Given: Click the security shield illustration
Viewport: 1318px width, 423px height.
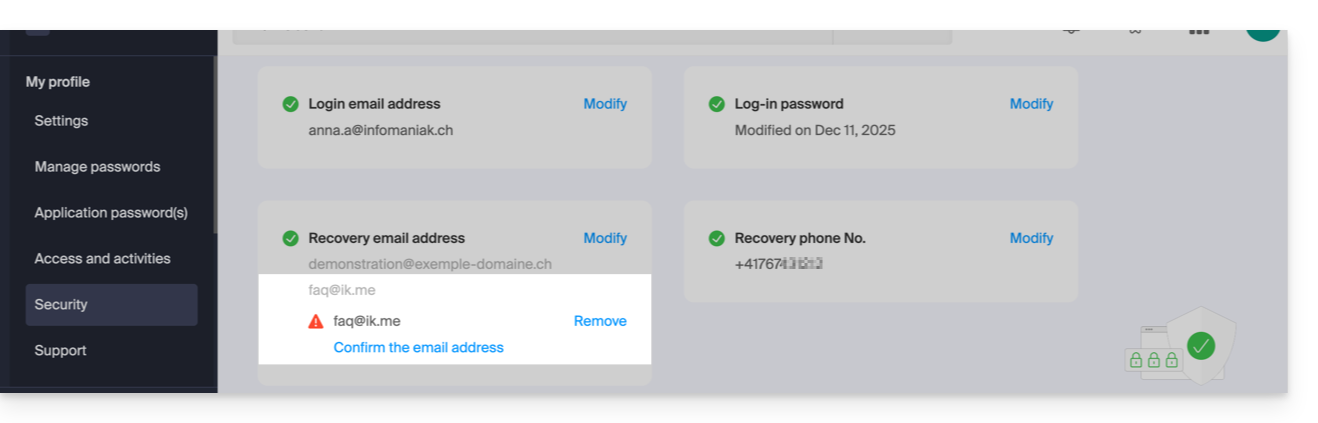Looking at the screenshot, I should pos(1200,345).
